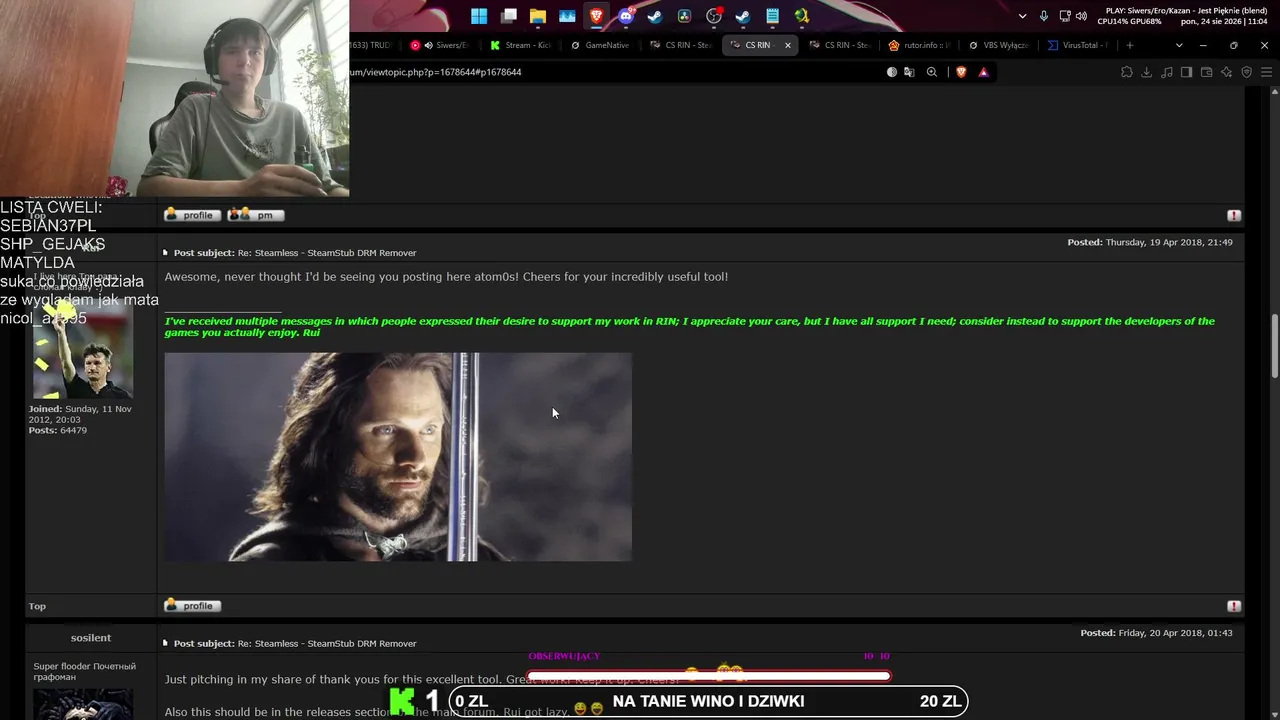
Task: Click the microphone tray icon
Action: [x=1044, y=16]
